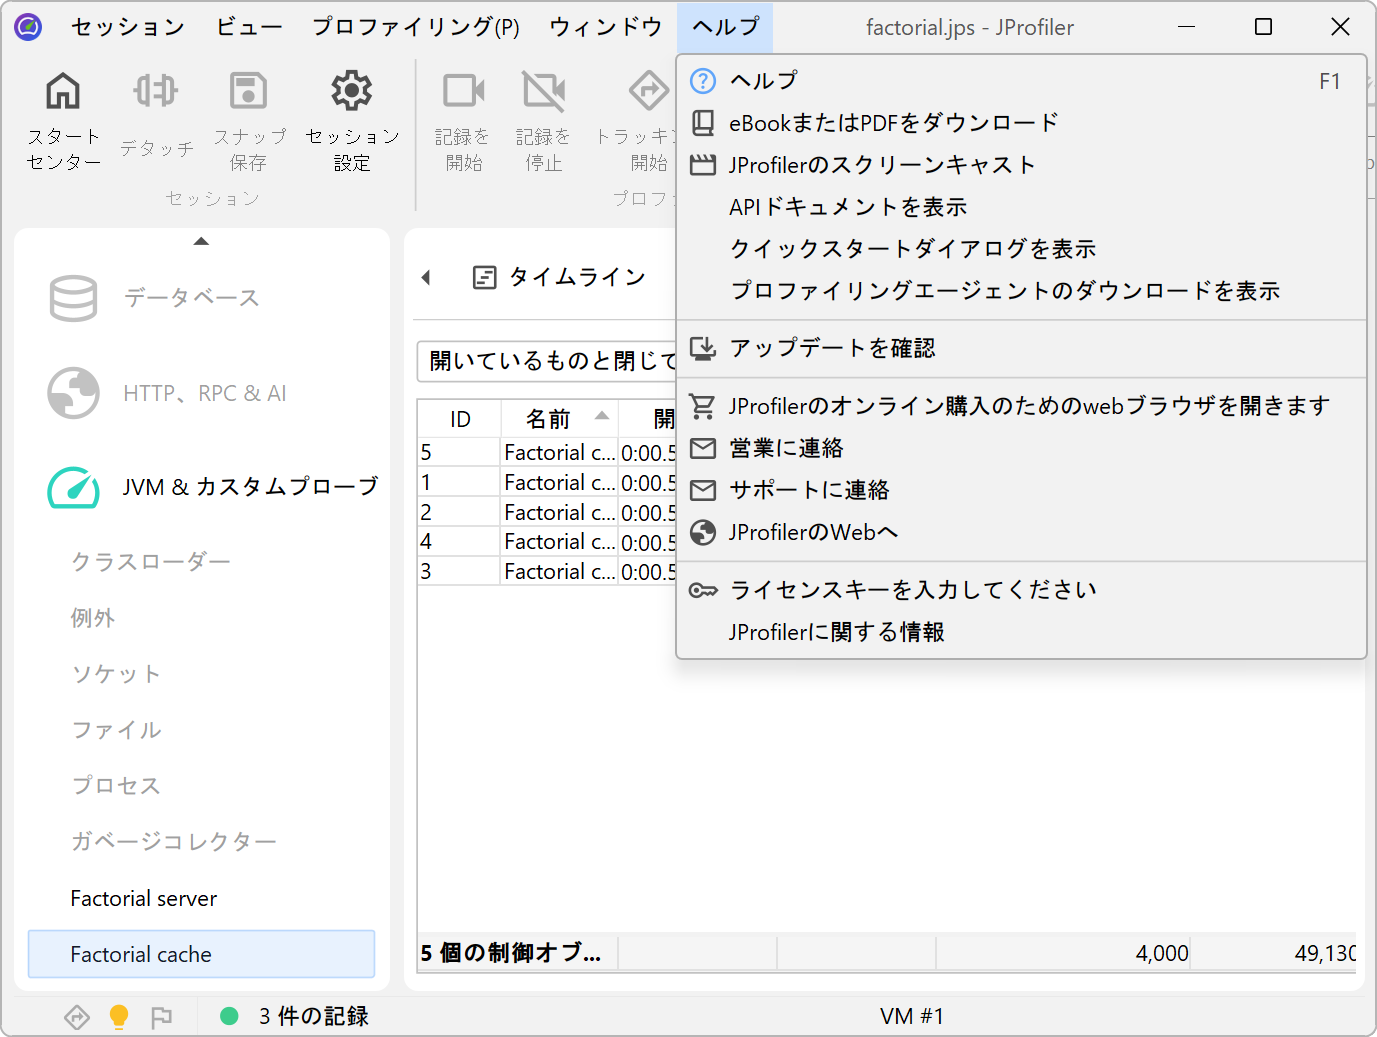Click the Stop Recording icon
The width and height of the screenshot is (1377, 1037).
[543, 92]
